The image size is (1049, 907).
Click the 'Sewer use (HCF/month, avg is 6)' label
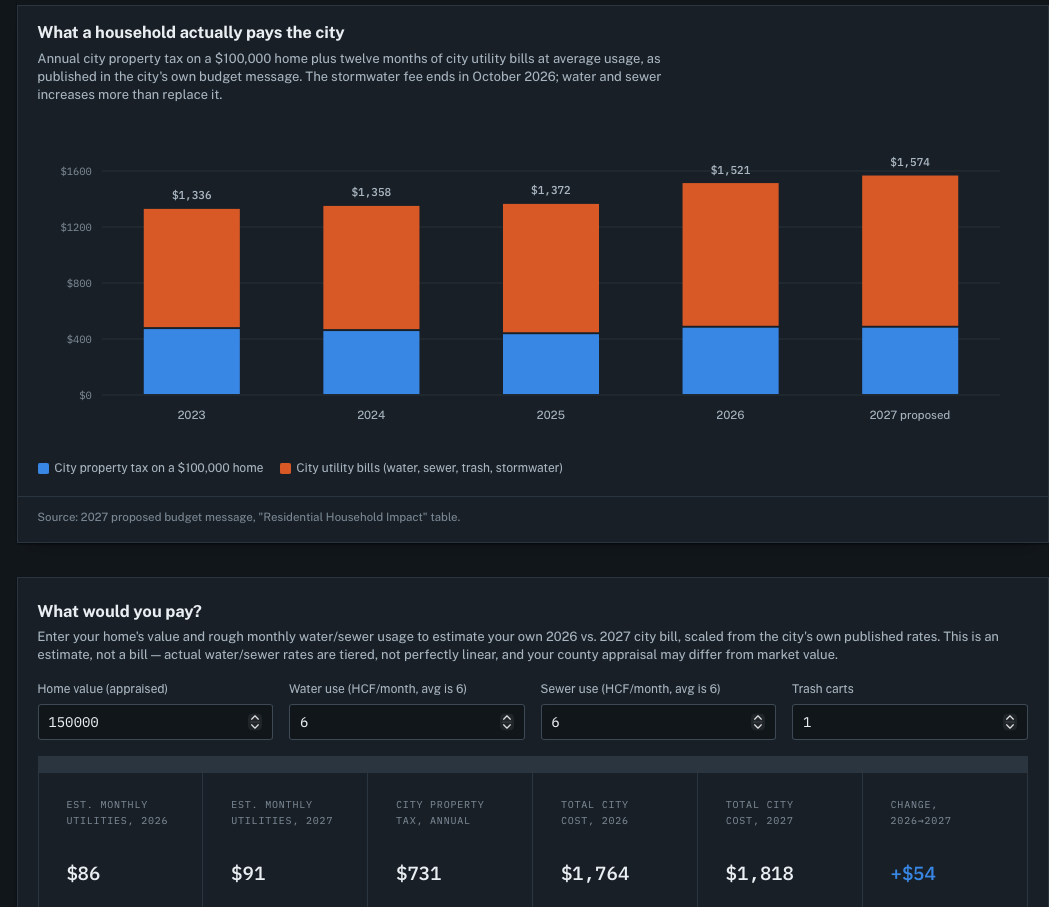630,689
